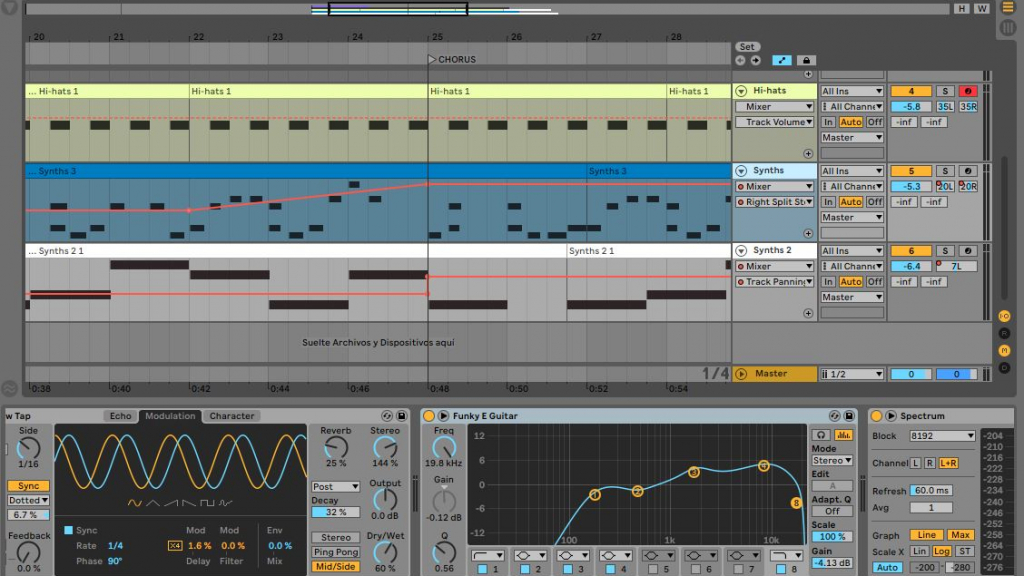This screenshot has height=576, width=1024.
Task: Click the Ping Pong channel mode button
Action: (x=336, y=552)
